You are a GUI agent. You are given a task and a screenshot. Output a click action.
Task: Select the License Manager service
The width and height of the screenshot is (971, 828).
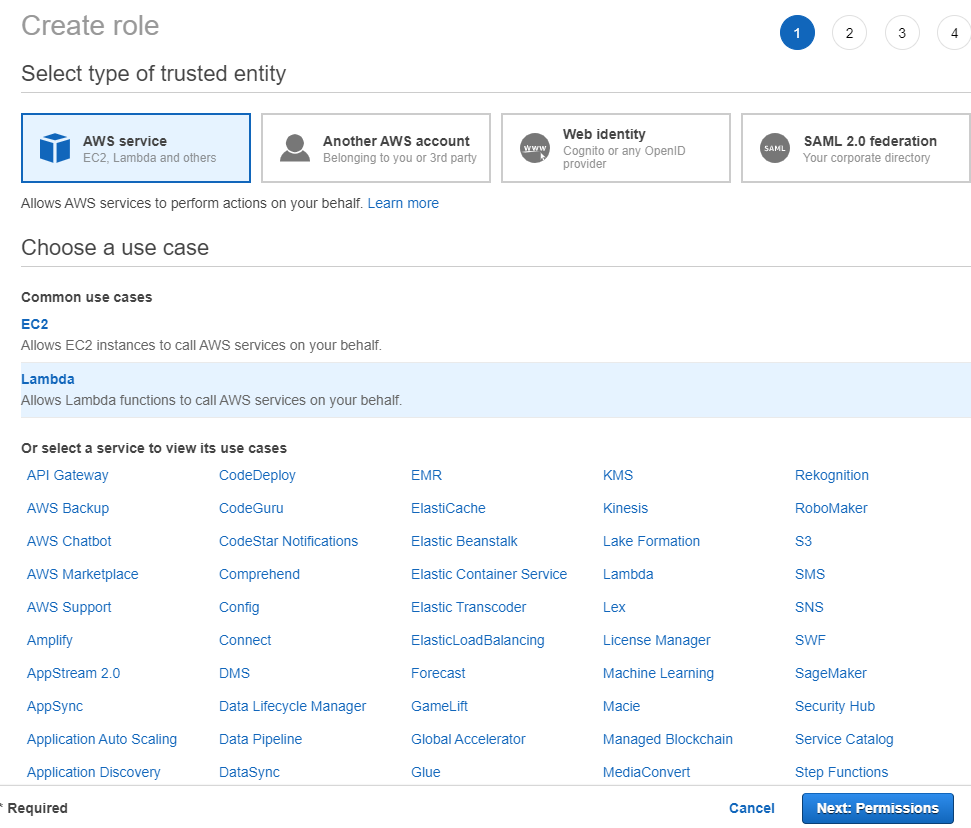[x=657, y=640]
